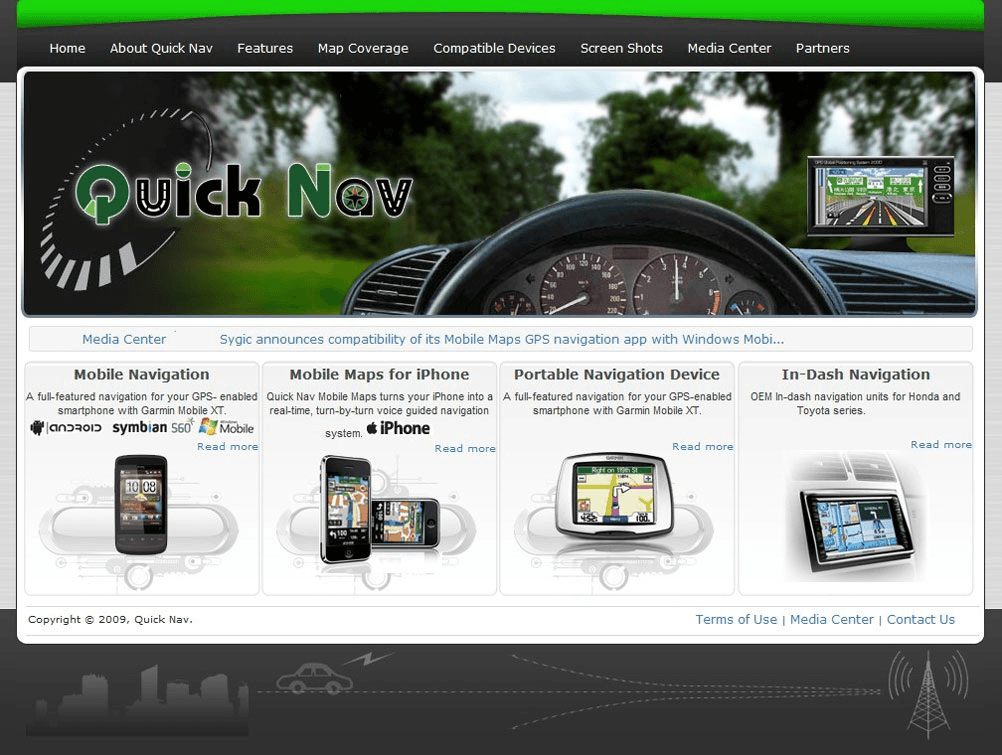Click the copyright 2009 Quick Nav text
Viewport: 1002px width, 755px height.
(110, 619)
